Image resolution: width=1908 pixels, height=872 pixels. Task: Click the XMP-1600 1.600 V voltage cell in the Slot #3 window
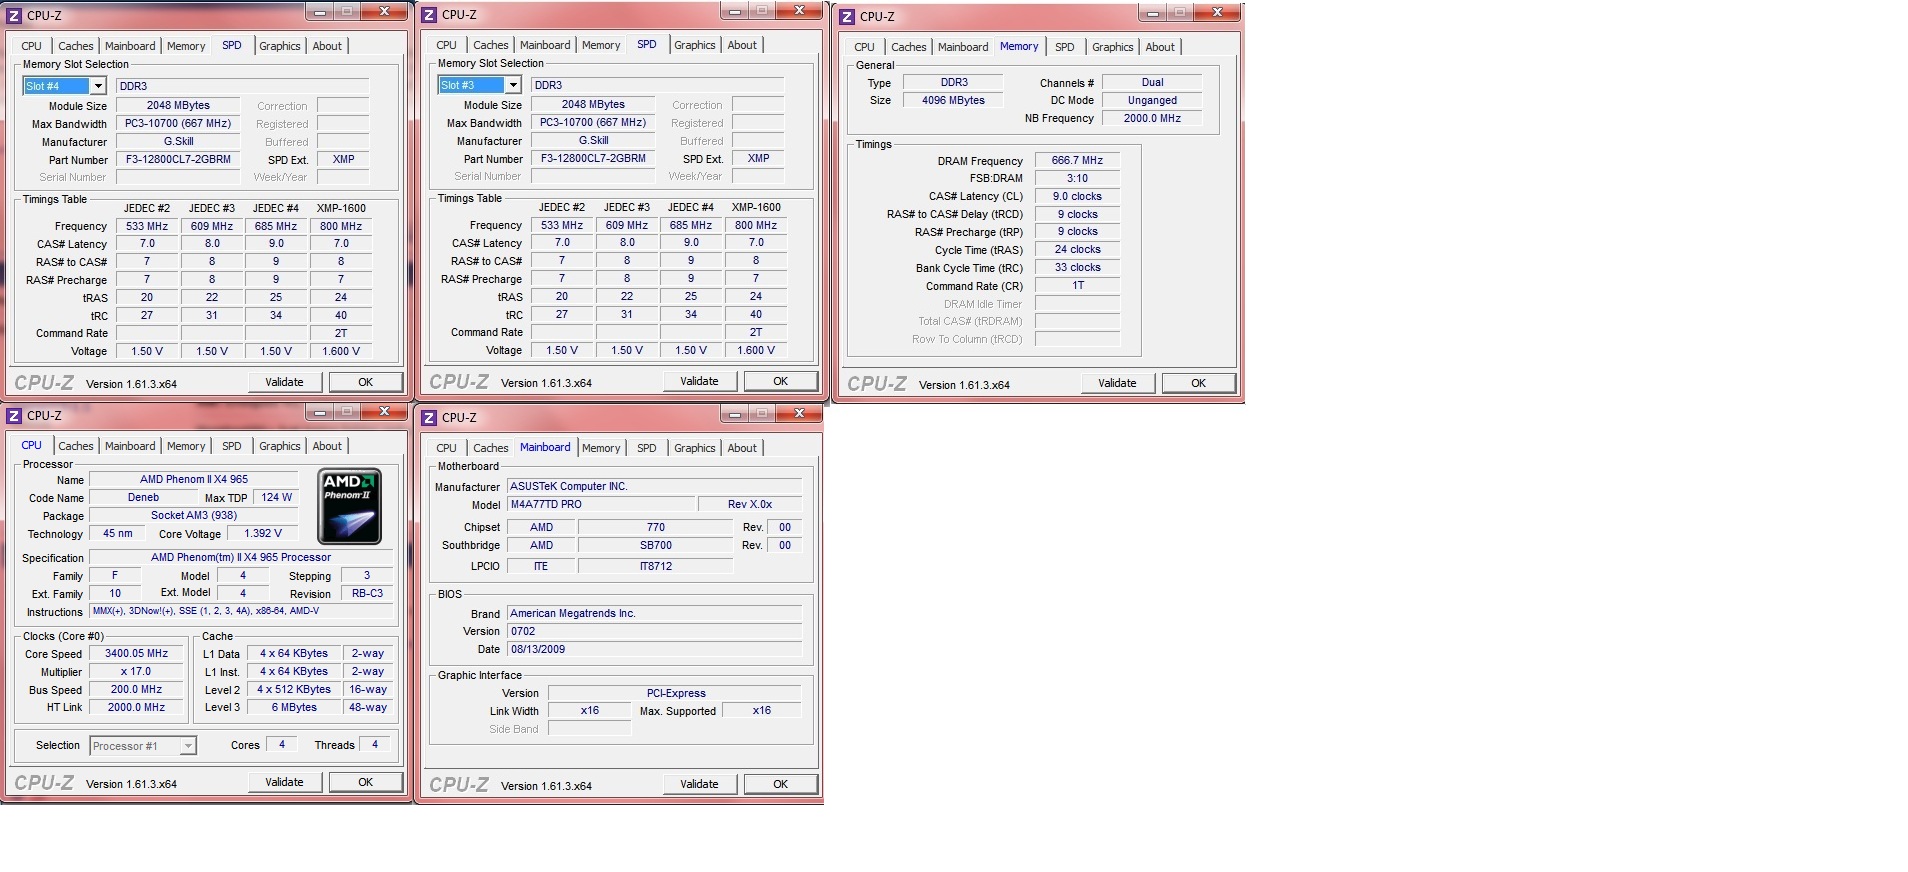click(x=756, y=350)
